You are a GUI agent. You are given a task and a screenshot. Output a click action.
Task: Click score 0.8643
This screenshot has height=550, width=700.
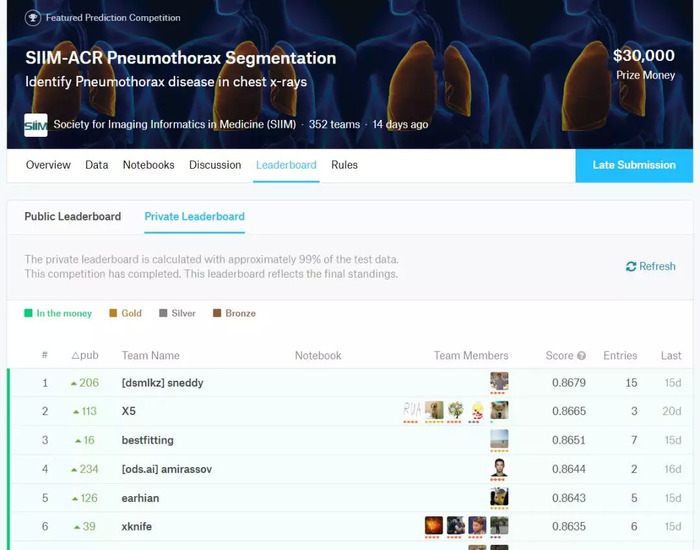569,498
